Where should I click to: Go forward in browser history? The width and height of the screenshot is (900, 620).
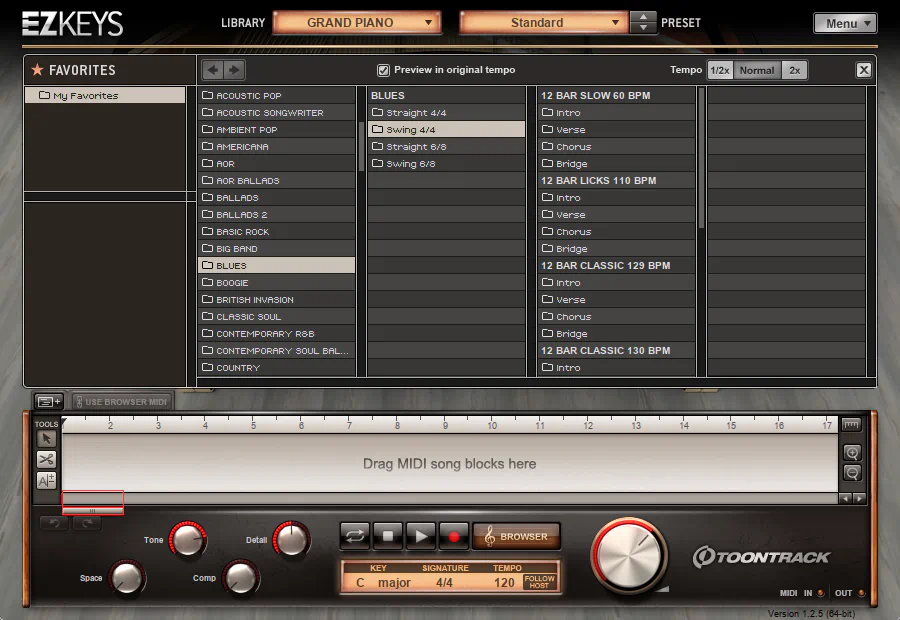[234, 70]
